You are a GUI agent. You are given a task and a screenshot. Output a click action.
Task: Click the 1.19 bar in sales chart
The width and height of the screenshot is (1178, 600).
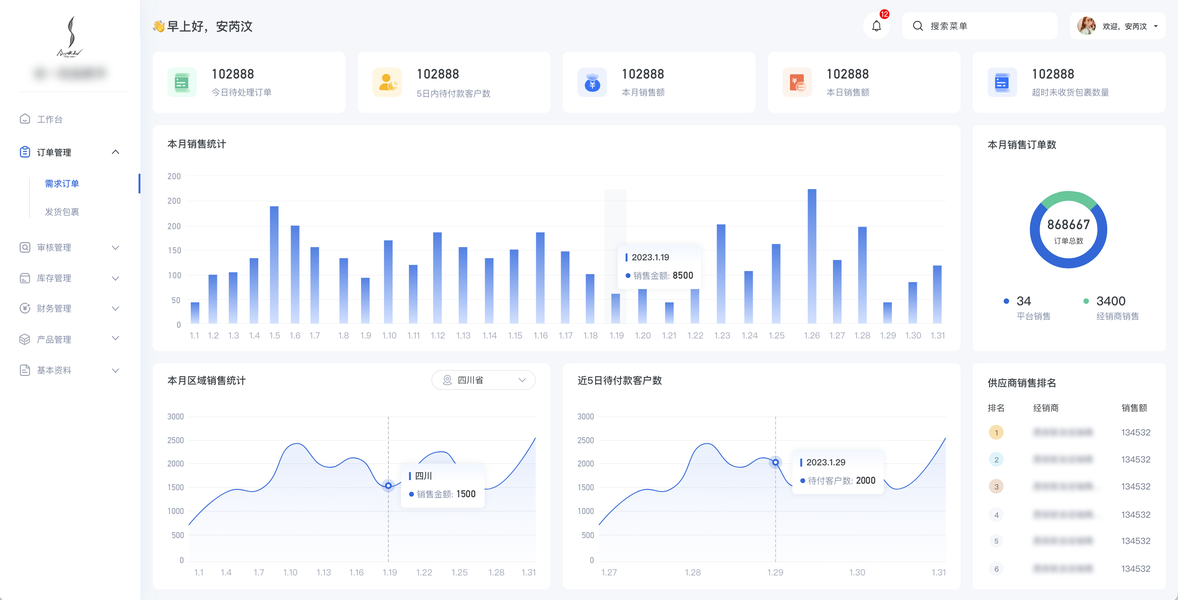pyautogui.click(x=615, y=309)
